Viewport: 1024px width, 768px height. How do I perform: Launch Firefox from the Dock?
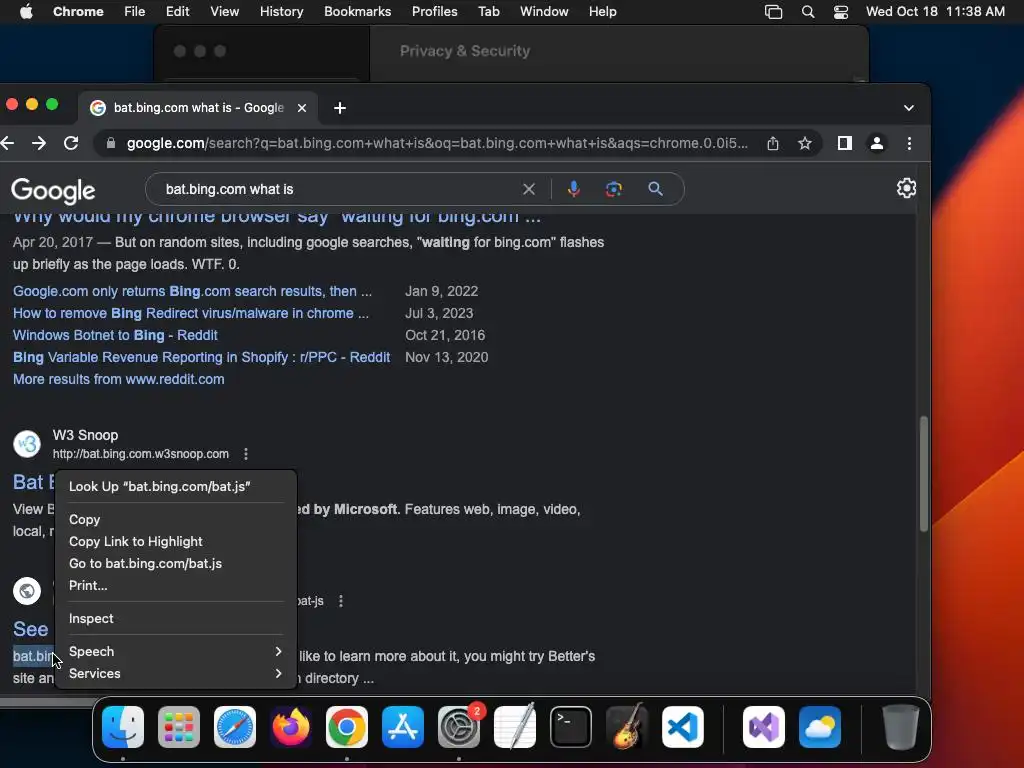(x=291, y=727)
